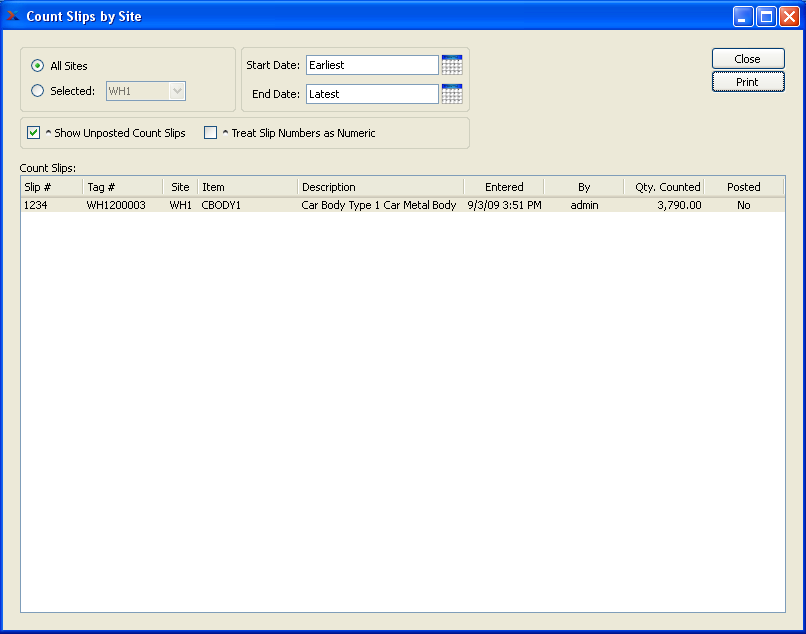806x634 pixels.
Task: Click the WH1 site cell in row
Action: 180,205
